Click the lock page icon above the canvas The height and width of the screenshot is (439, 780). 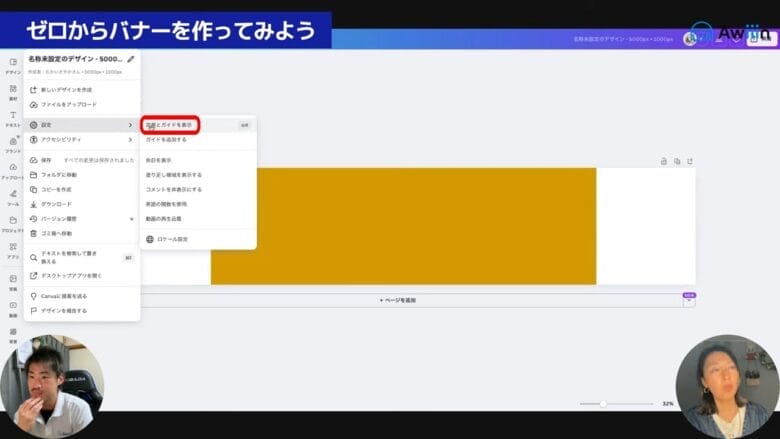pos(664,161)
